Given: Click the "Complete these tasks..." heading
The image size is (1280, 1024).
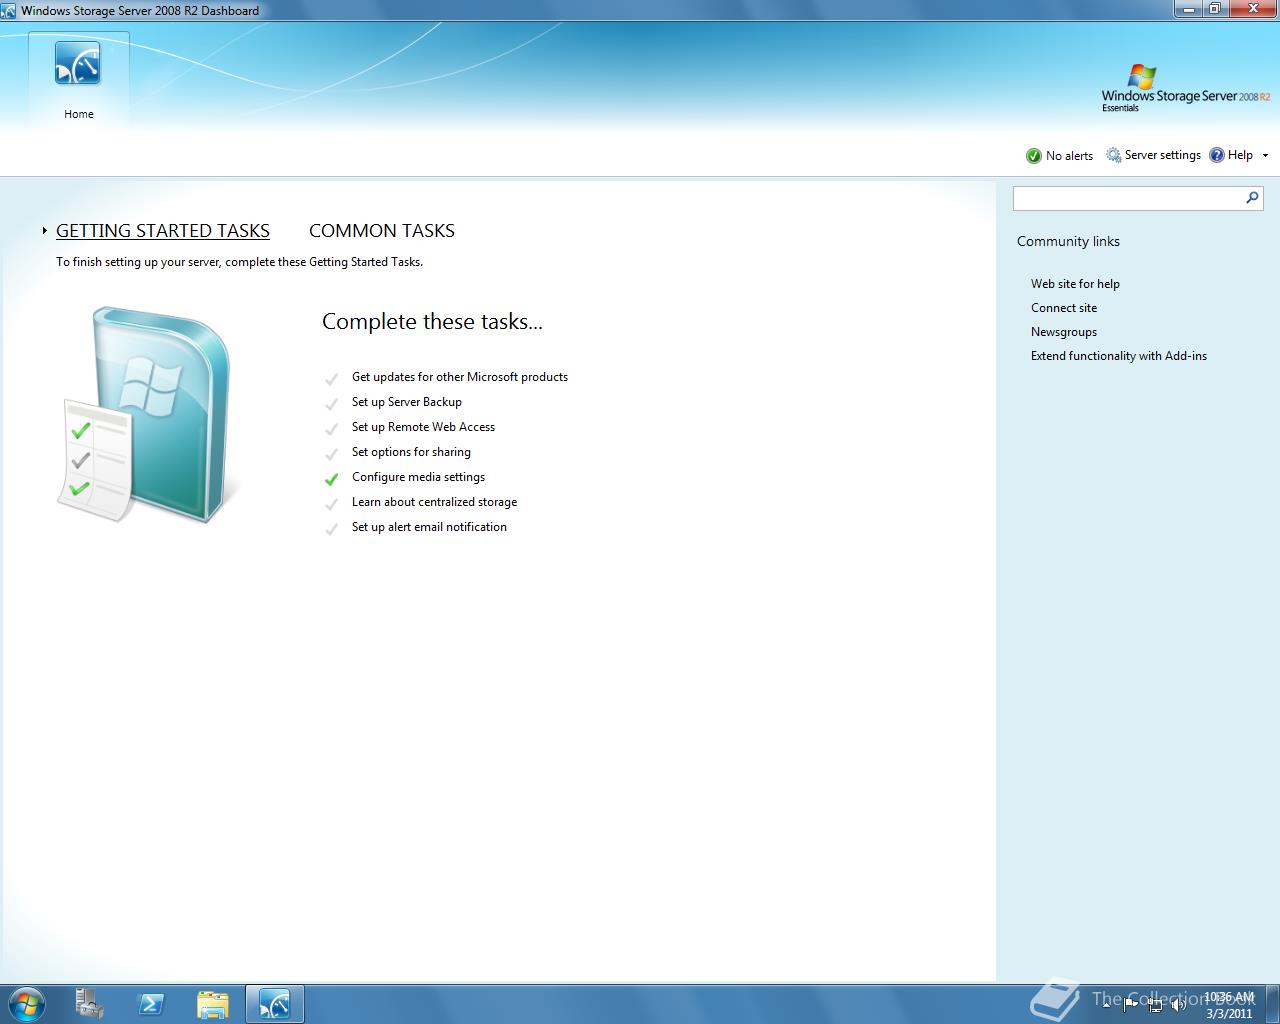Looking at the screenshot, I should point(432,322).
